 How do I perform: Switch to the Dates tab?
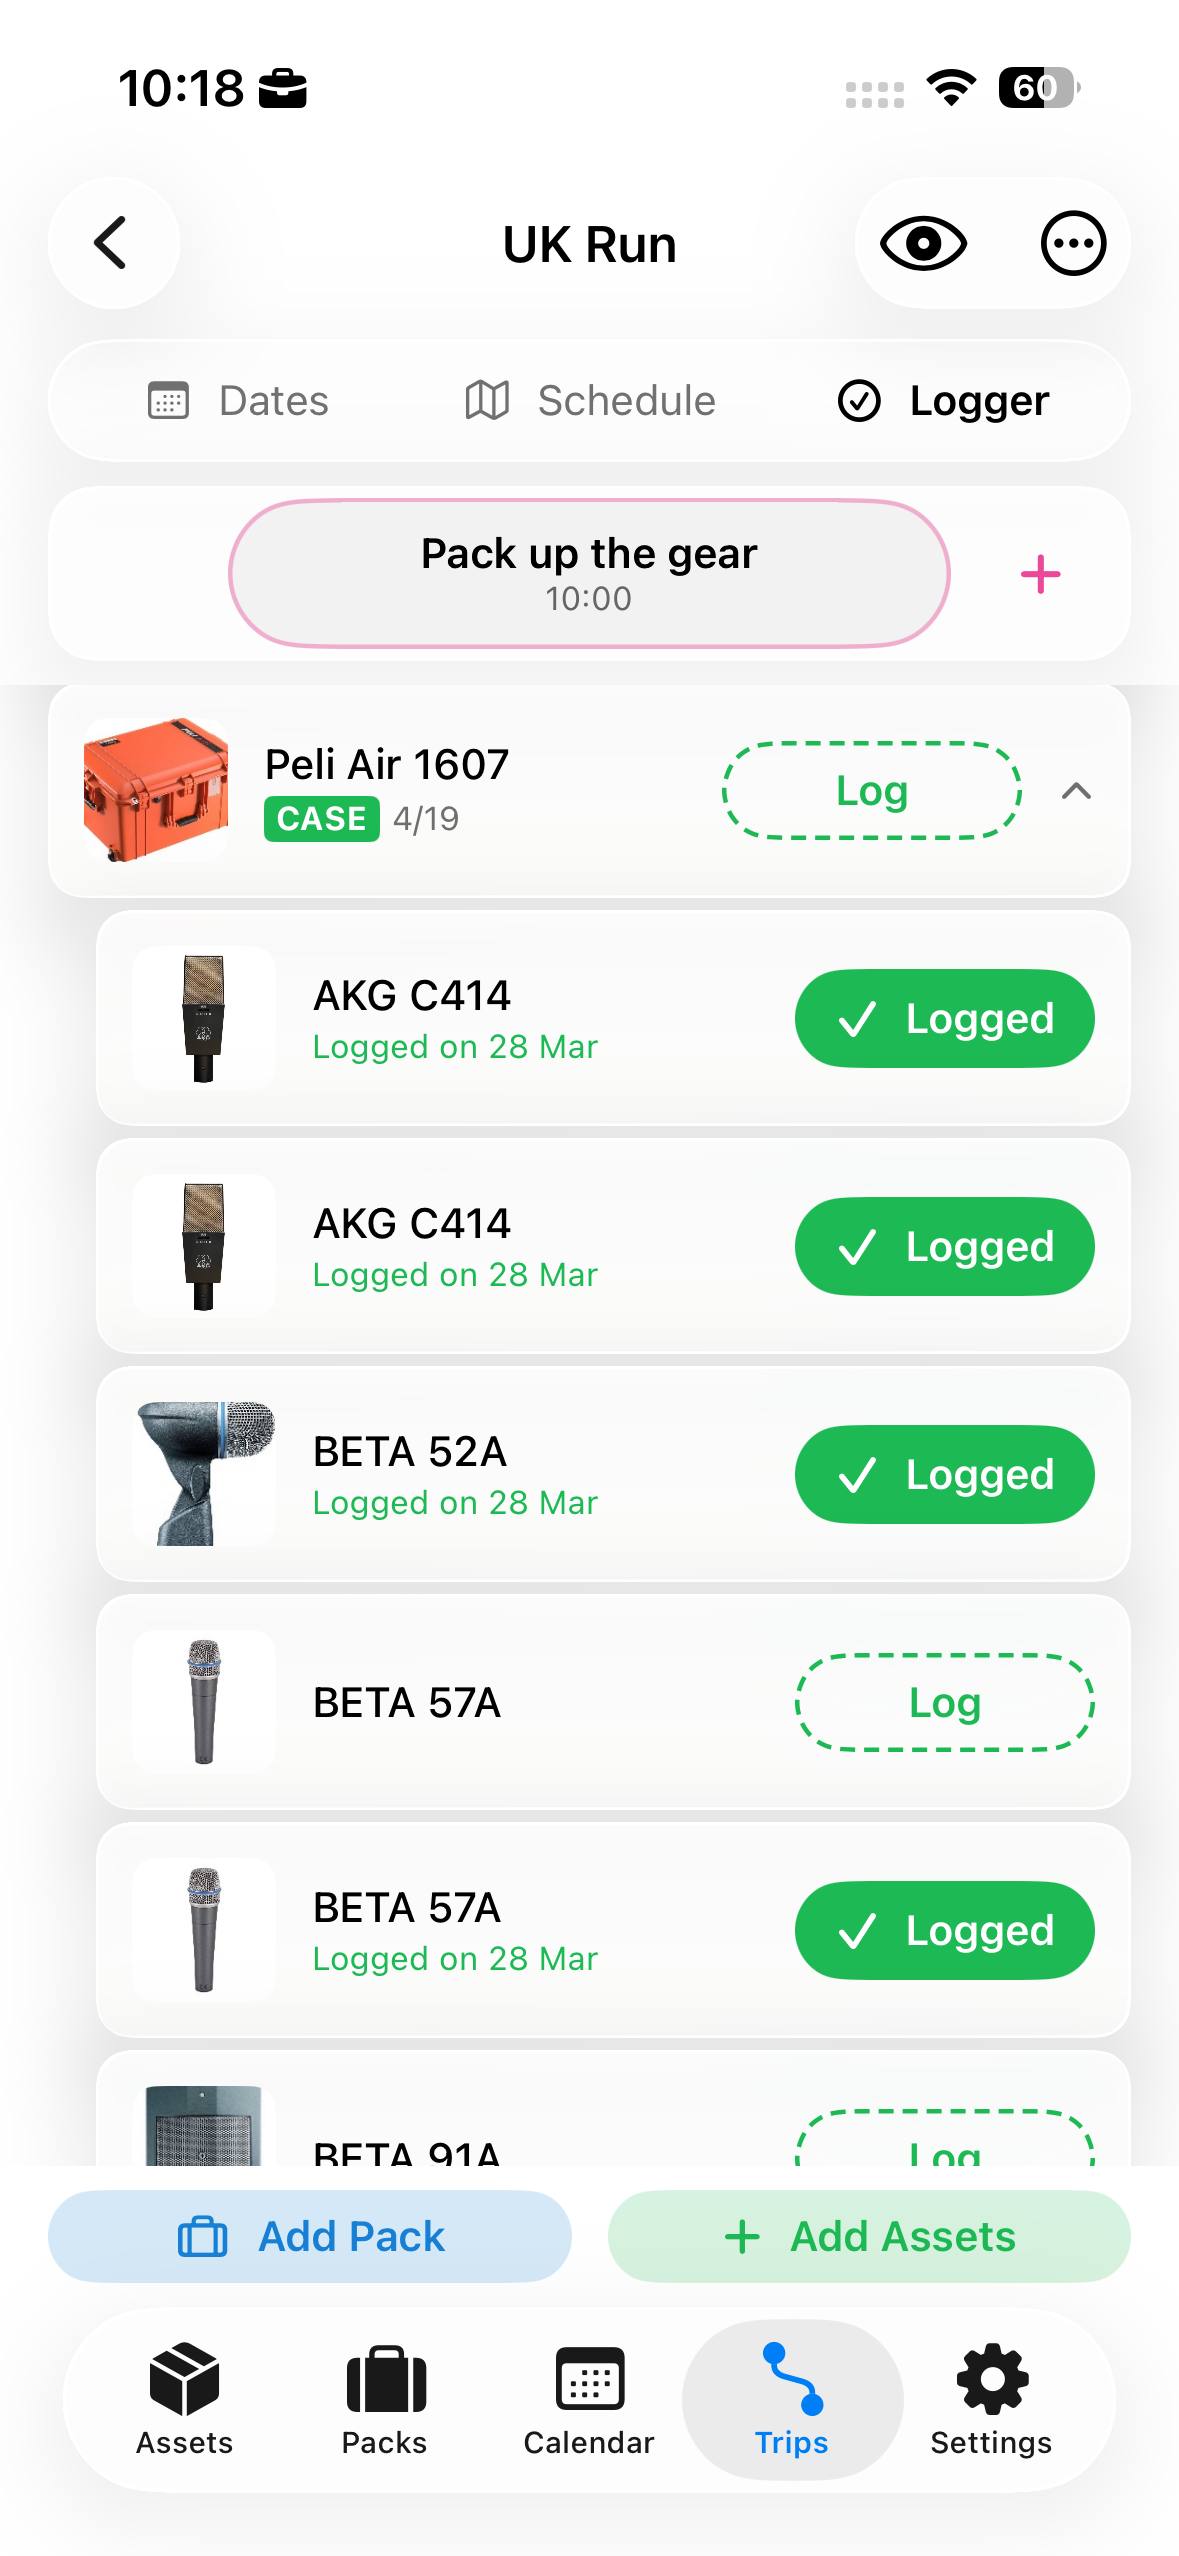point(239,401)
